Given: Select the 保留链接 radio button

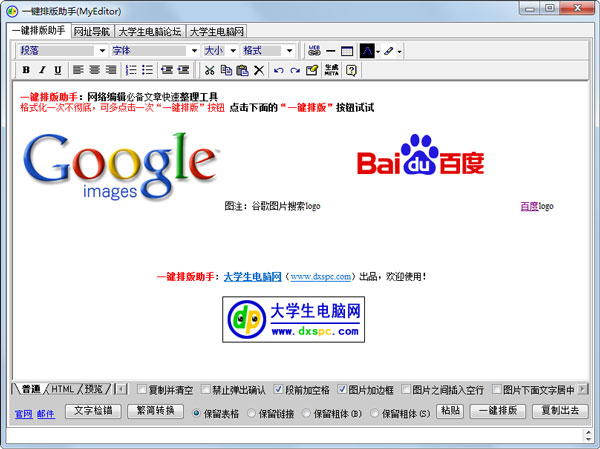Looking at the screenshot, I should [251, 413].
